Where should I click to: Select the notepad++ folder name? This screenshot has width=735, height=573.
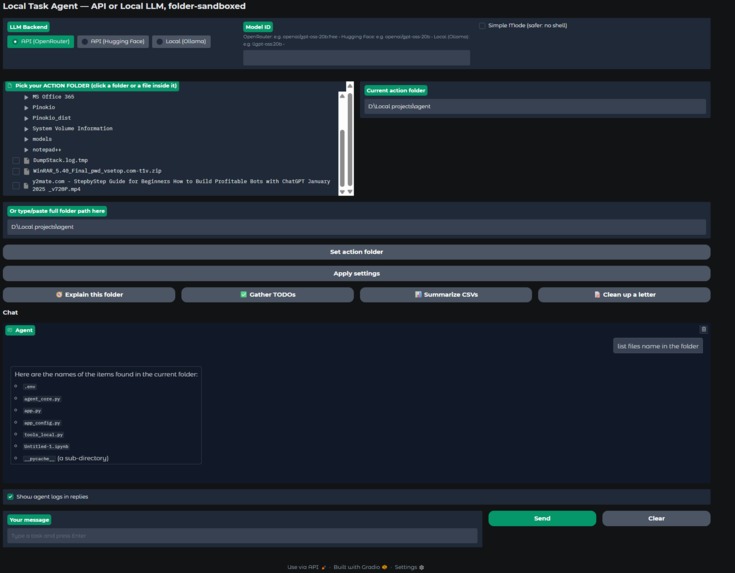(46, 150)
